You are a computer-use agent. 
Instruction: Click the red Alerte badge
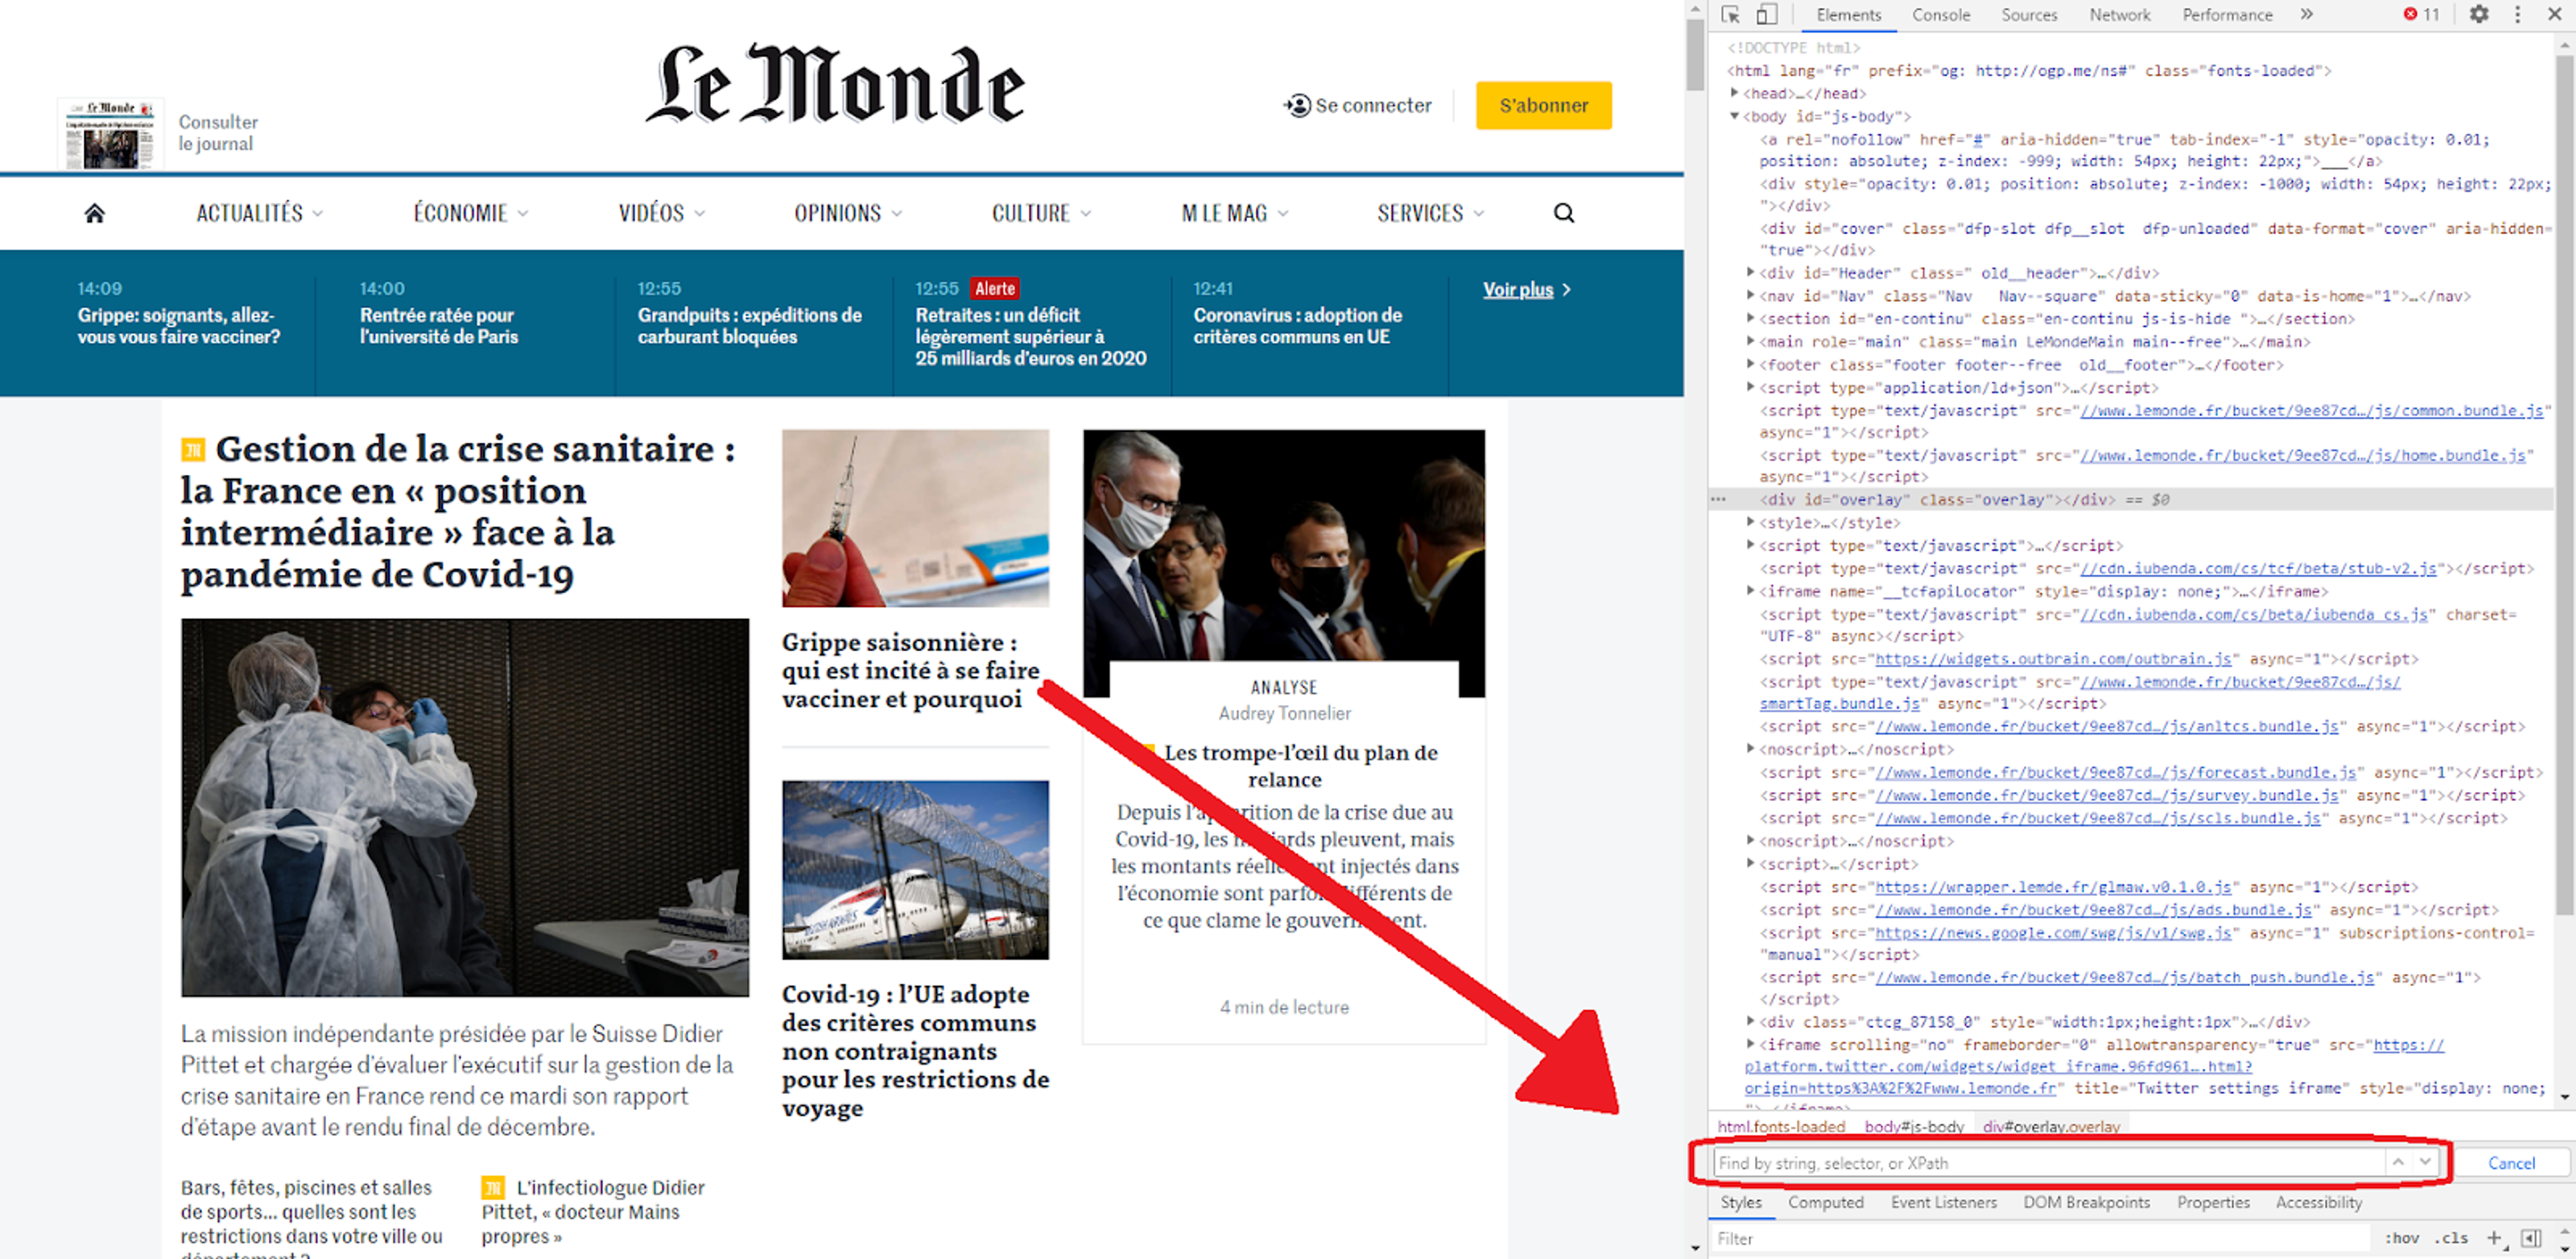(x=995, y=288)
